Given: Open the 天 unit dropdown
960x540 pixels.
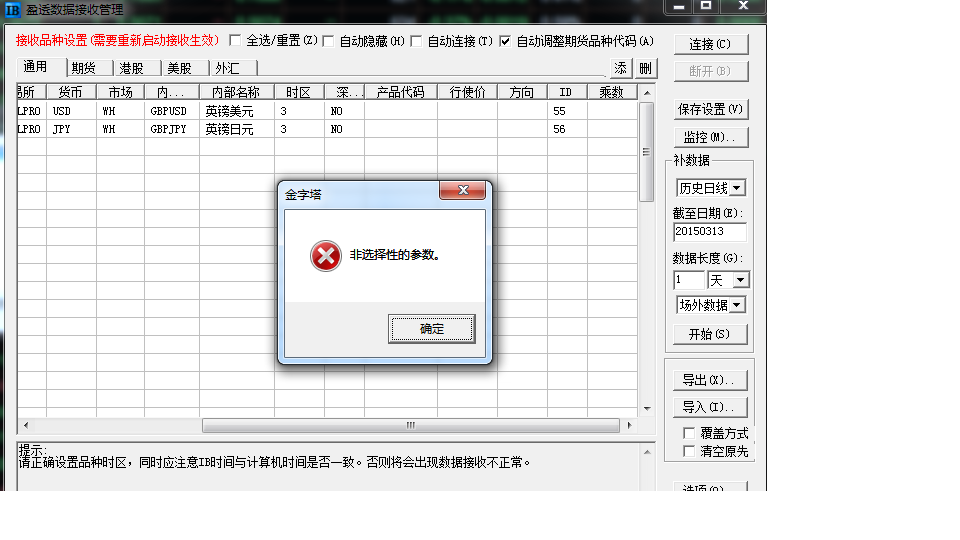Looking at the screenshot, I should pos(741,280).
